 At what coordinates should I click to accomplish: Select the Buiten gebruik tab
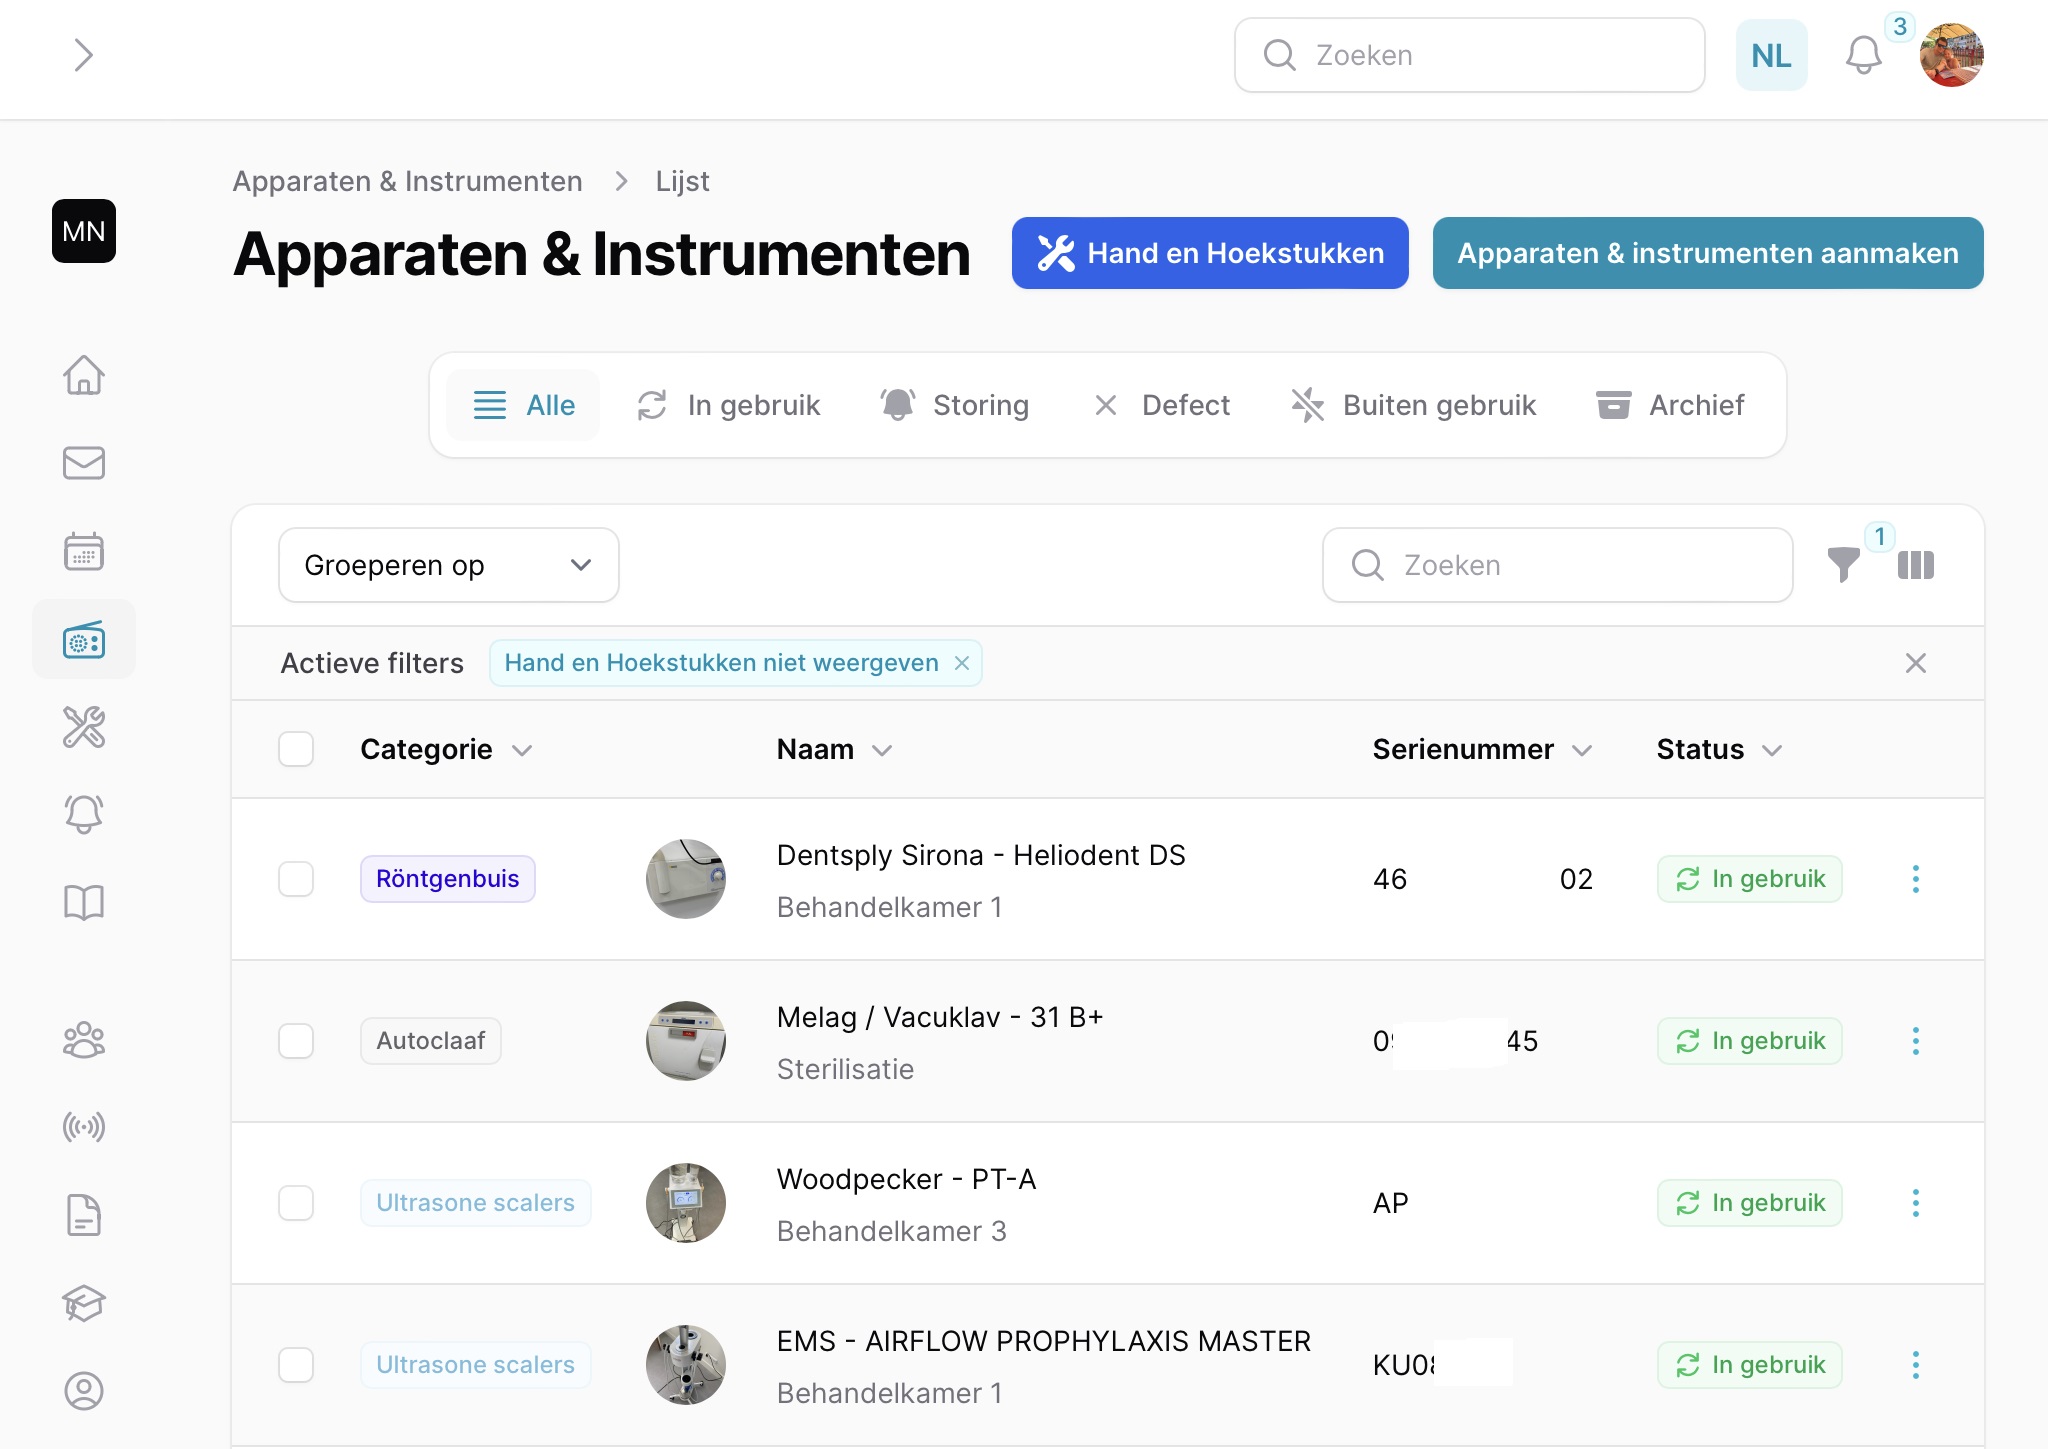pos(1413,405)
